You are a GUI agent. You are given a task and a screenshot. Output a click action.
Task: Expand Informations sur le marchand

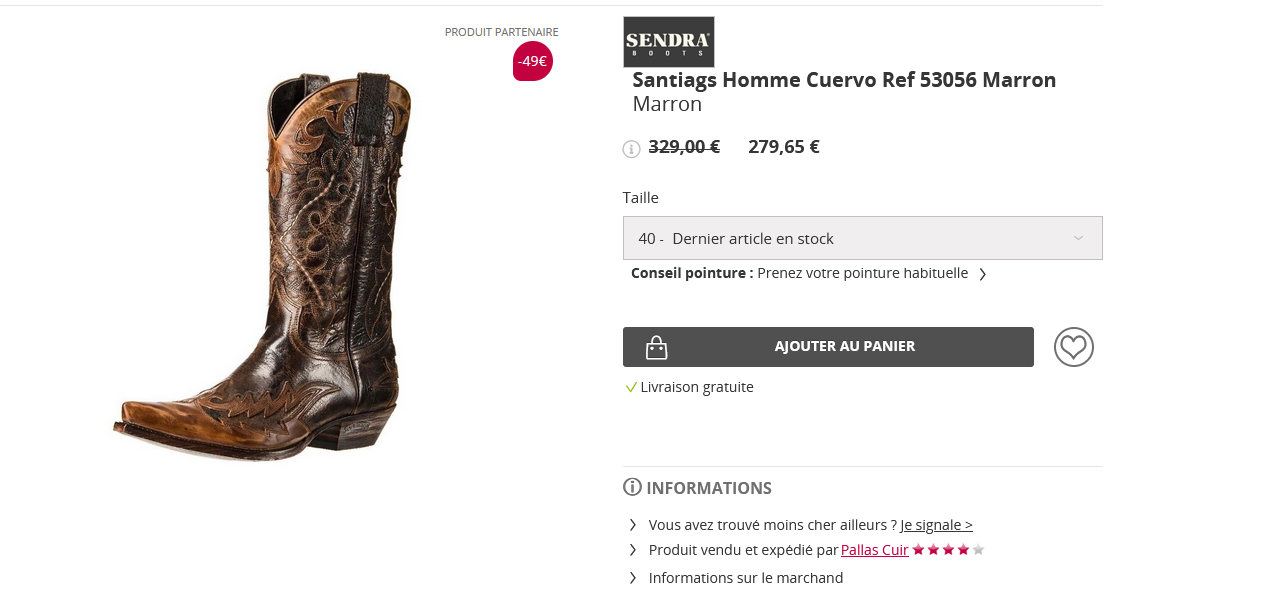pos(745,578)
